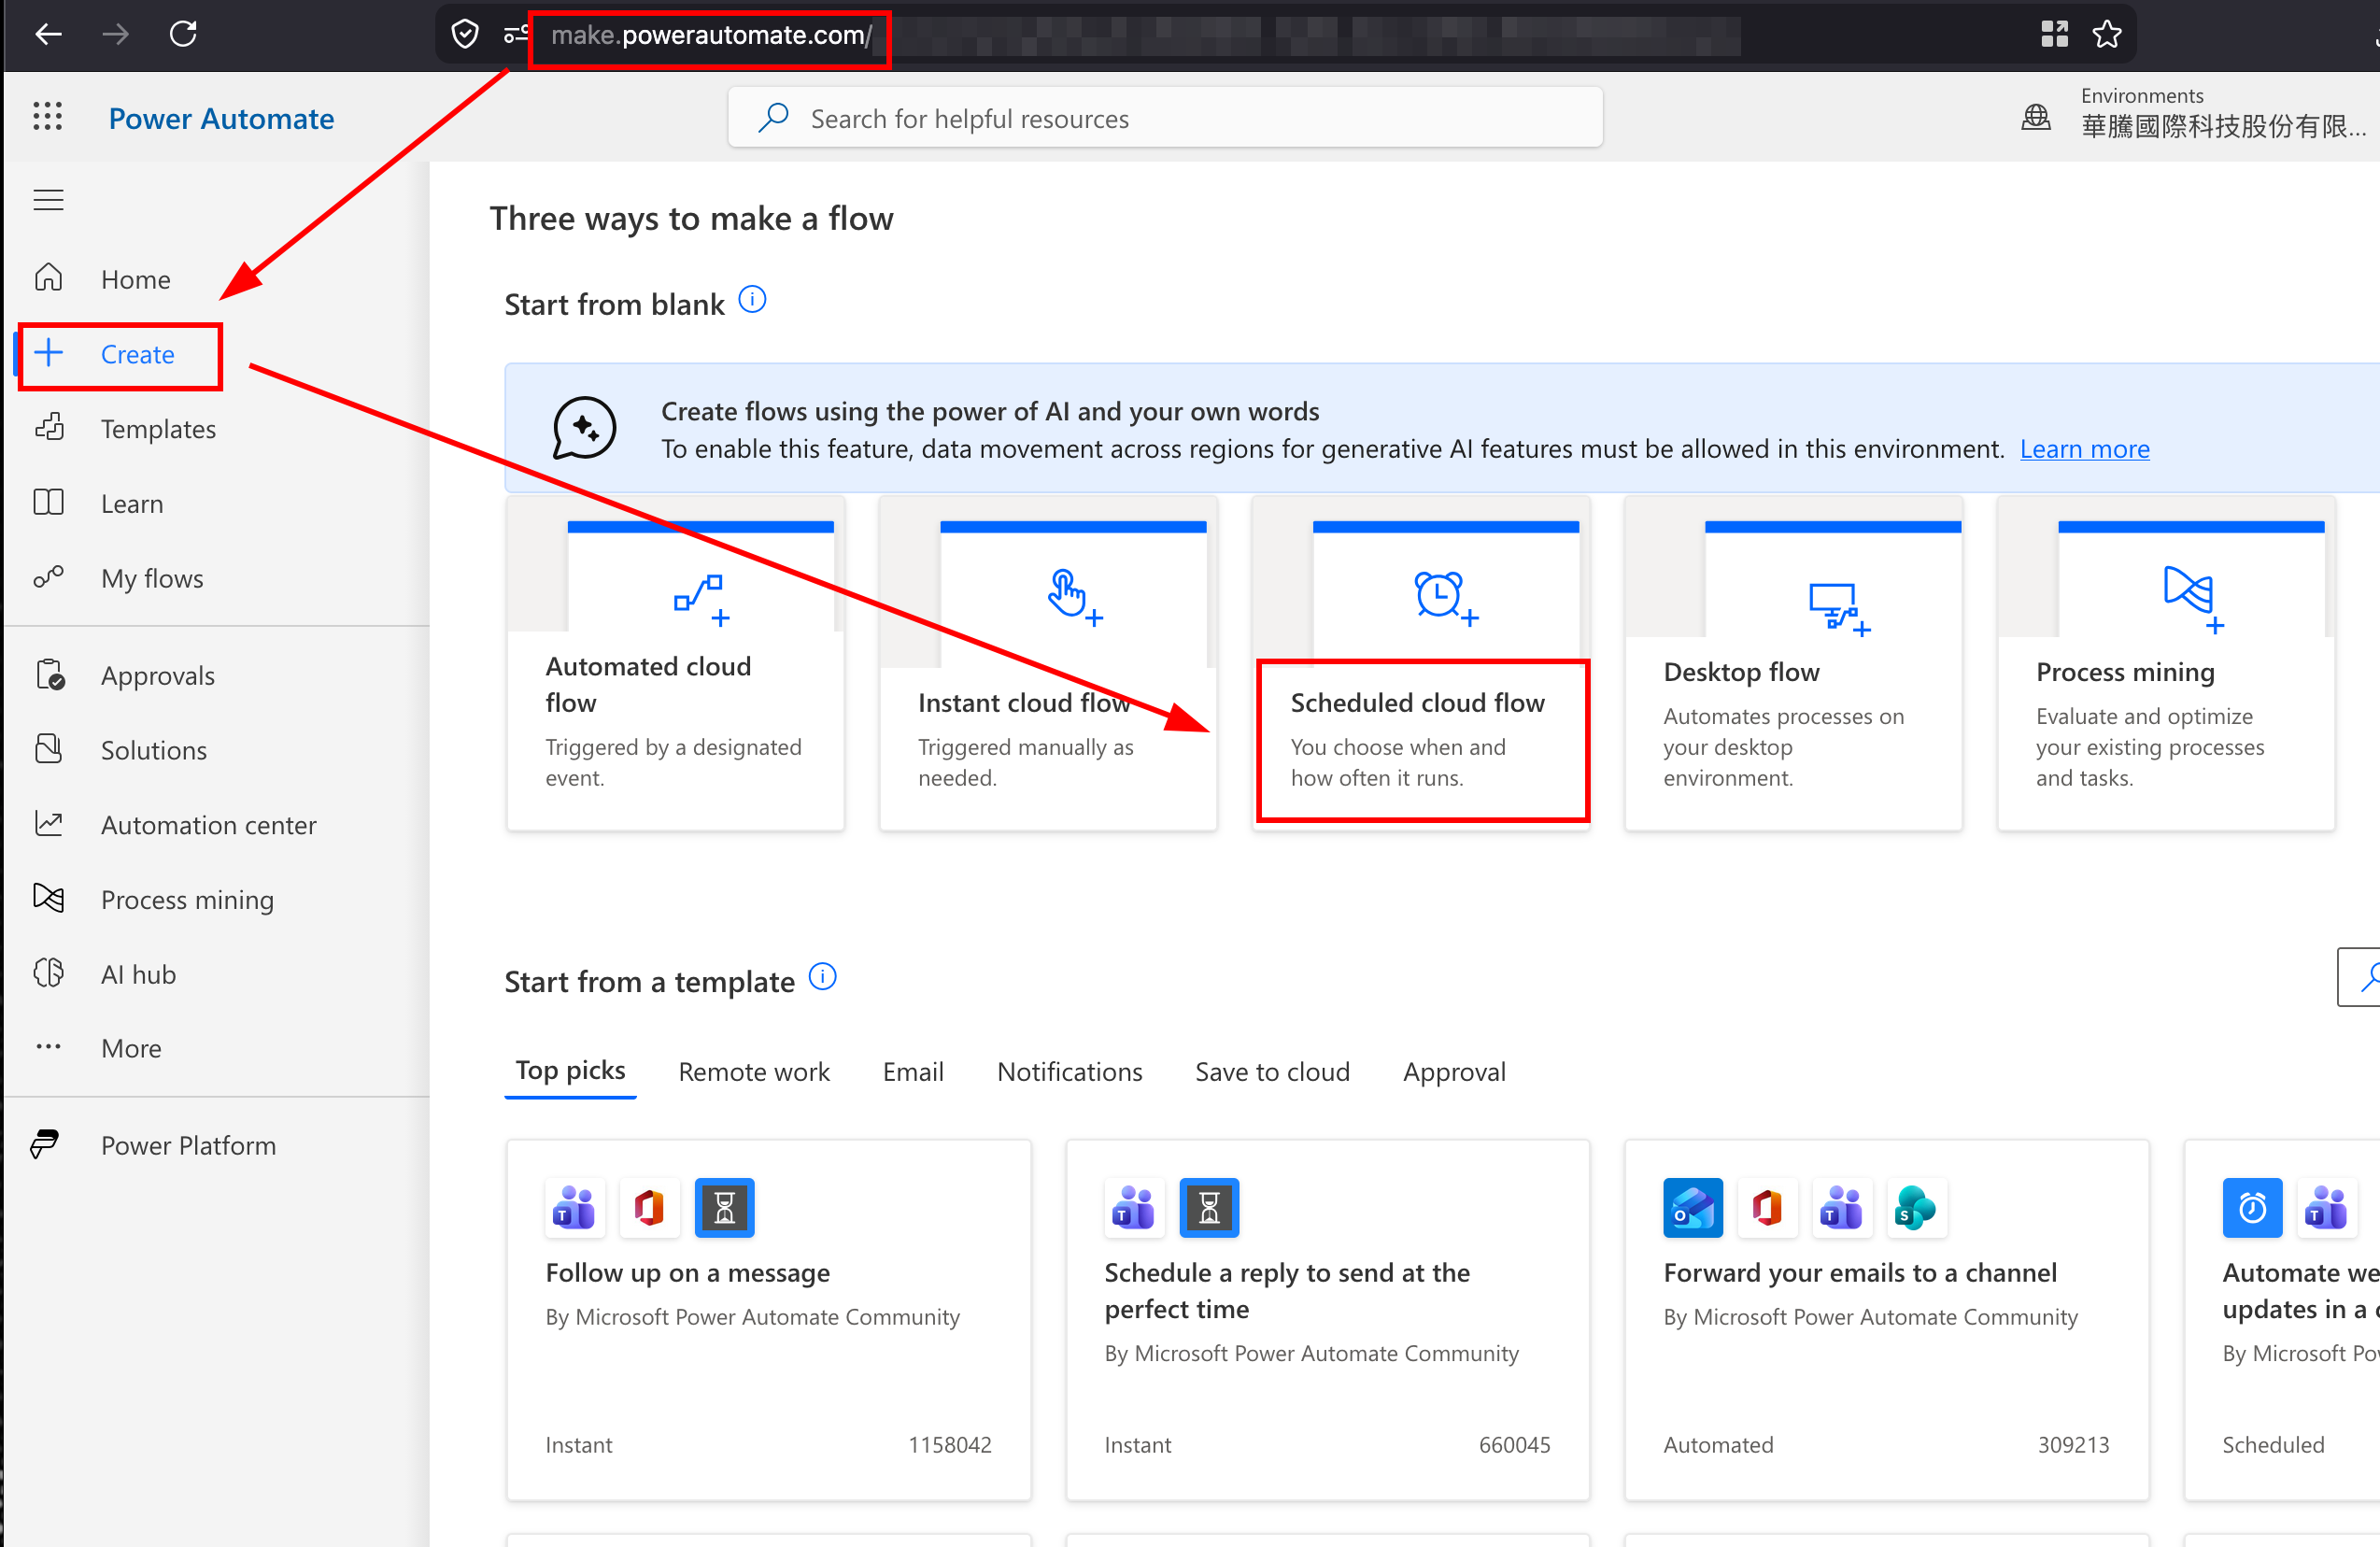Open Forward your emails to a channel template
This screenshot has width=2380, height=1547.
coord(1886,1319)
